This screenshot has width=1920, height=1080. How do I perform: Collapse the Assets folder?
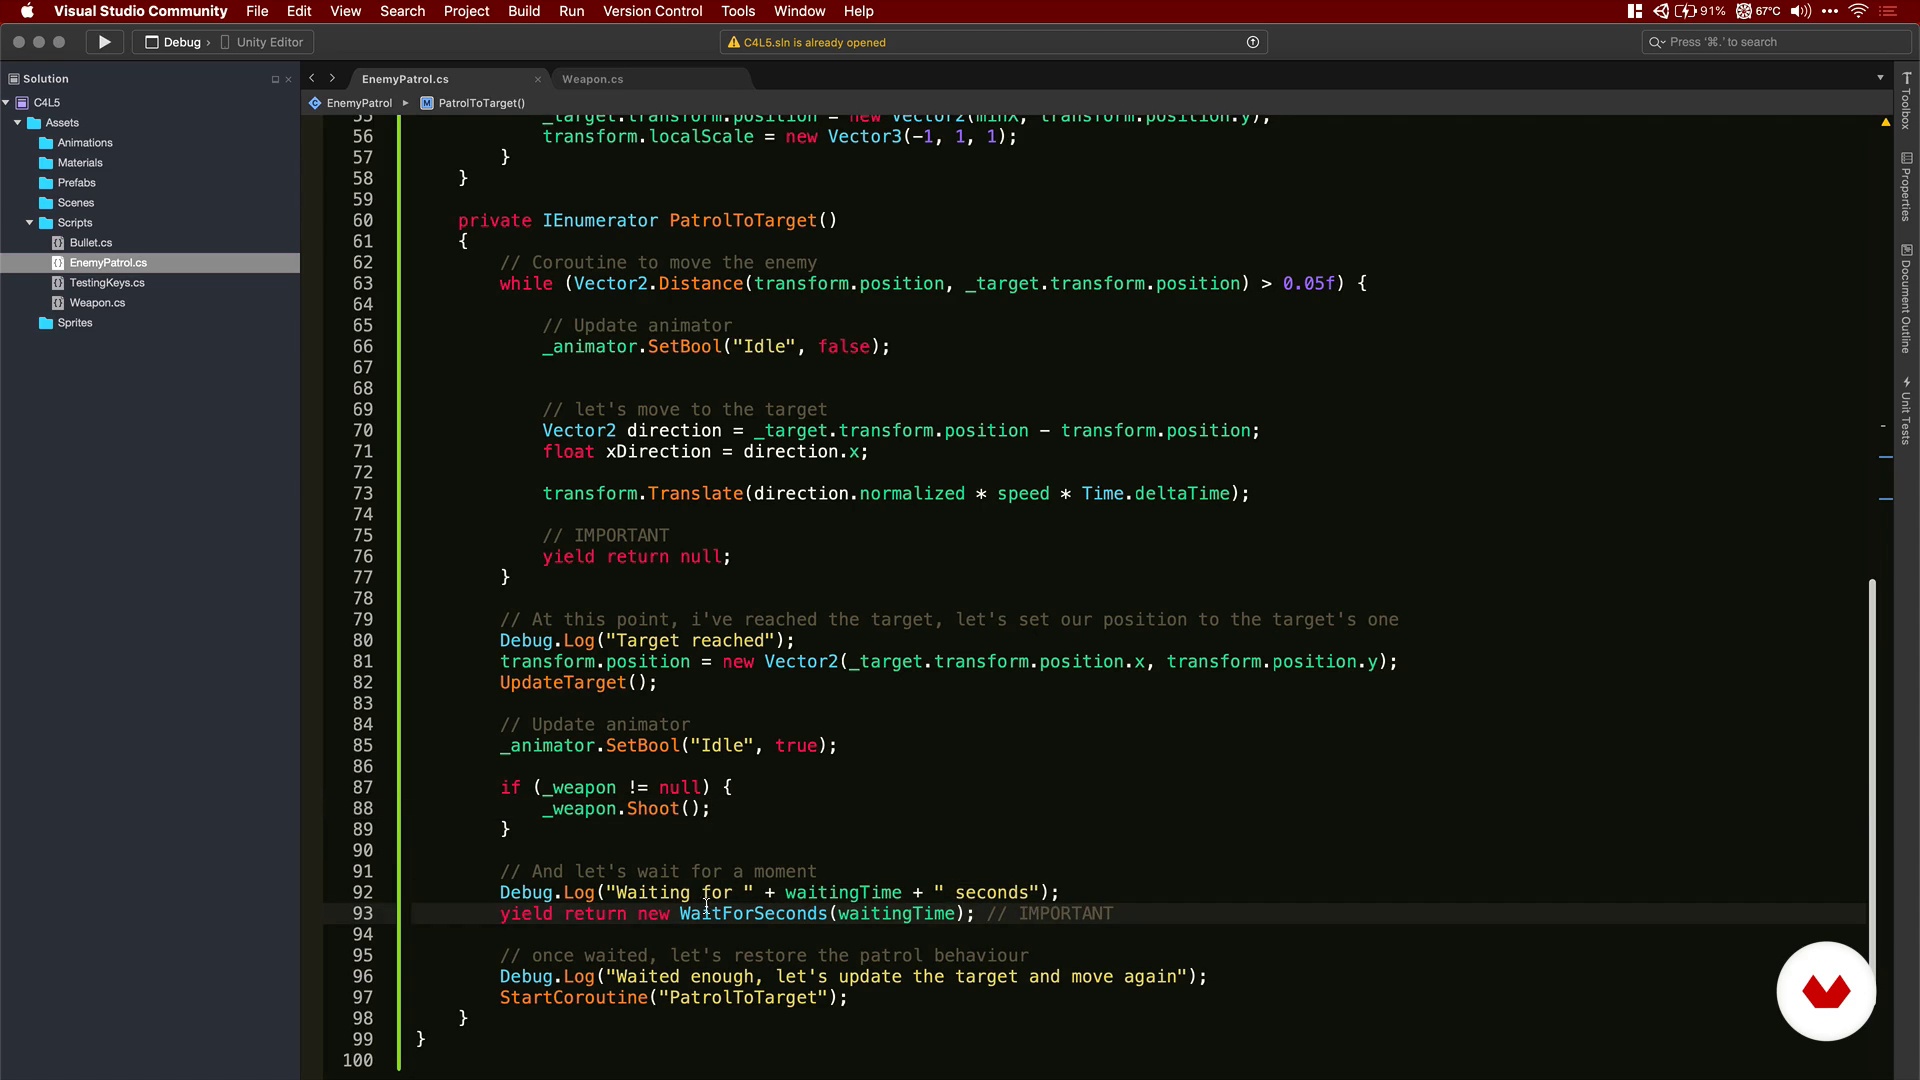click(x=17, y=122)
